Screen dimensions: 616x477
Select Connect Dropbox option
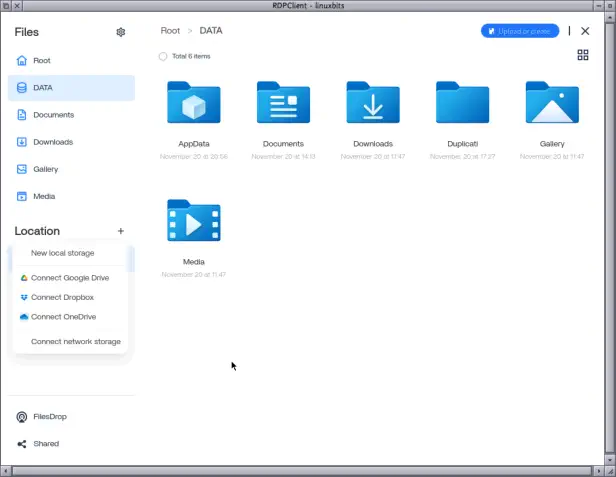pyautogui.click(x=62, y=297)
